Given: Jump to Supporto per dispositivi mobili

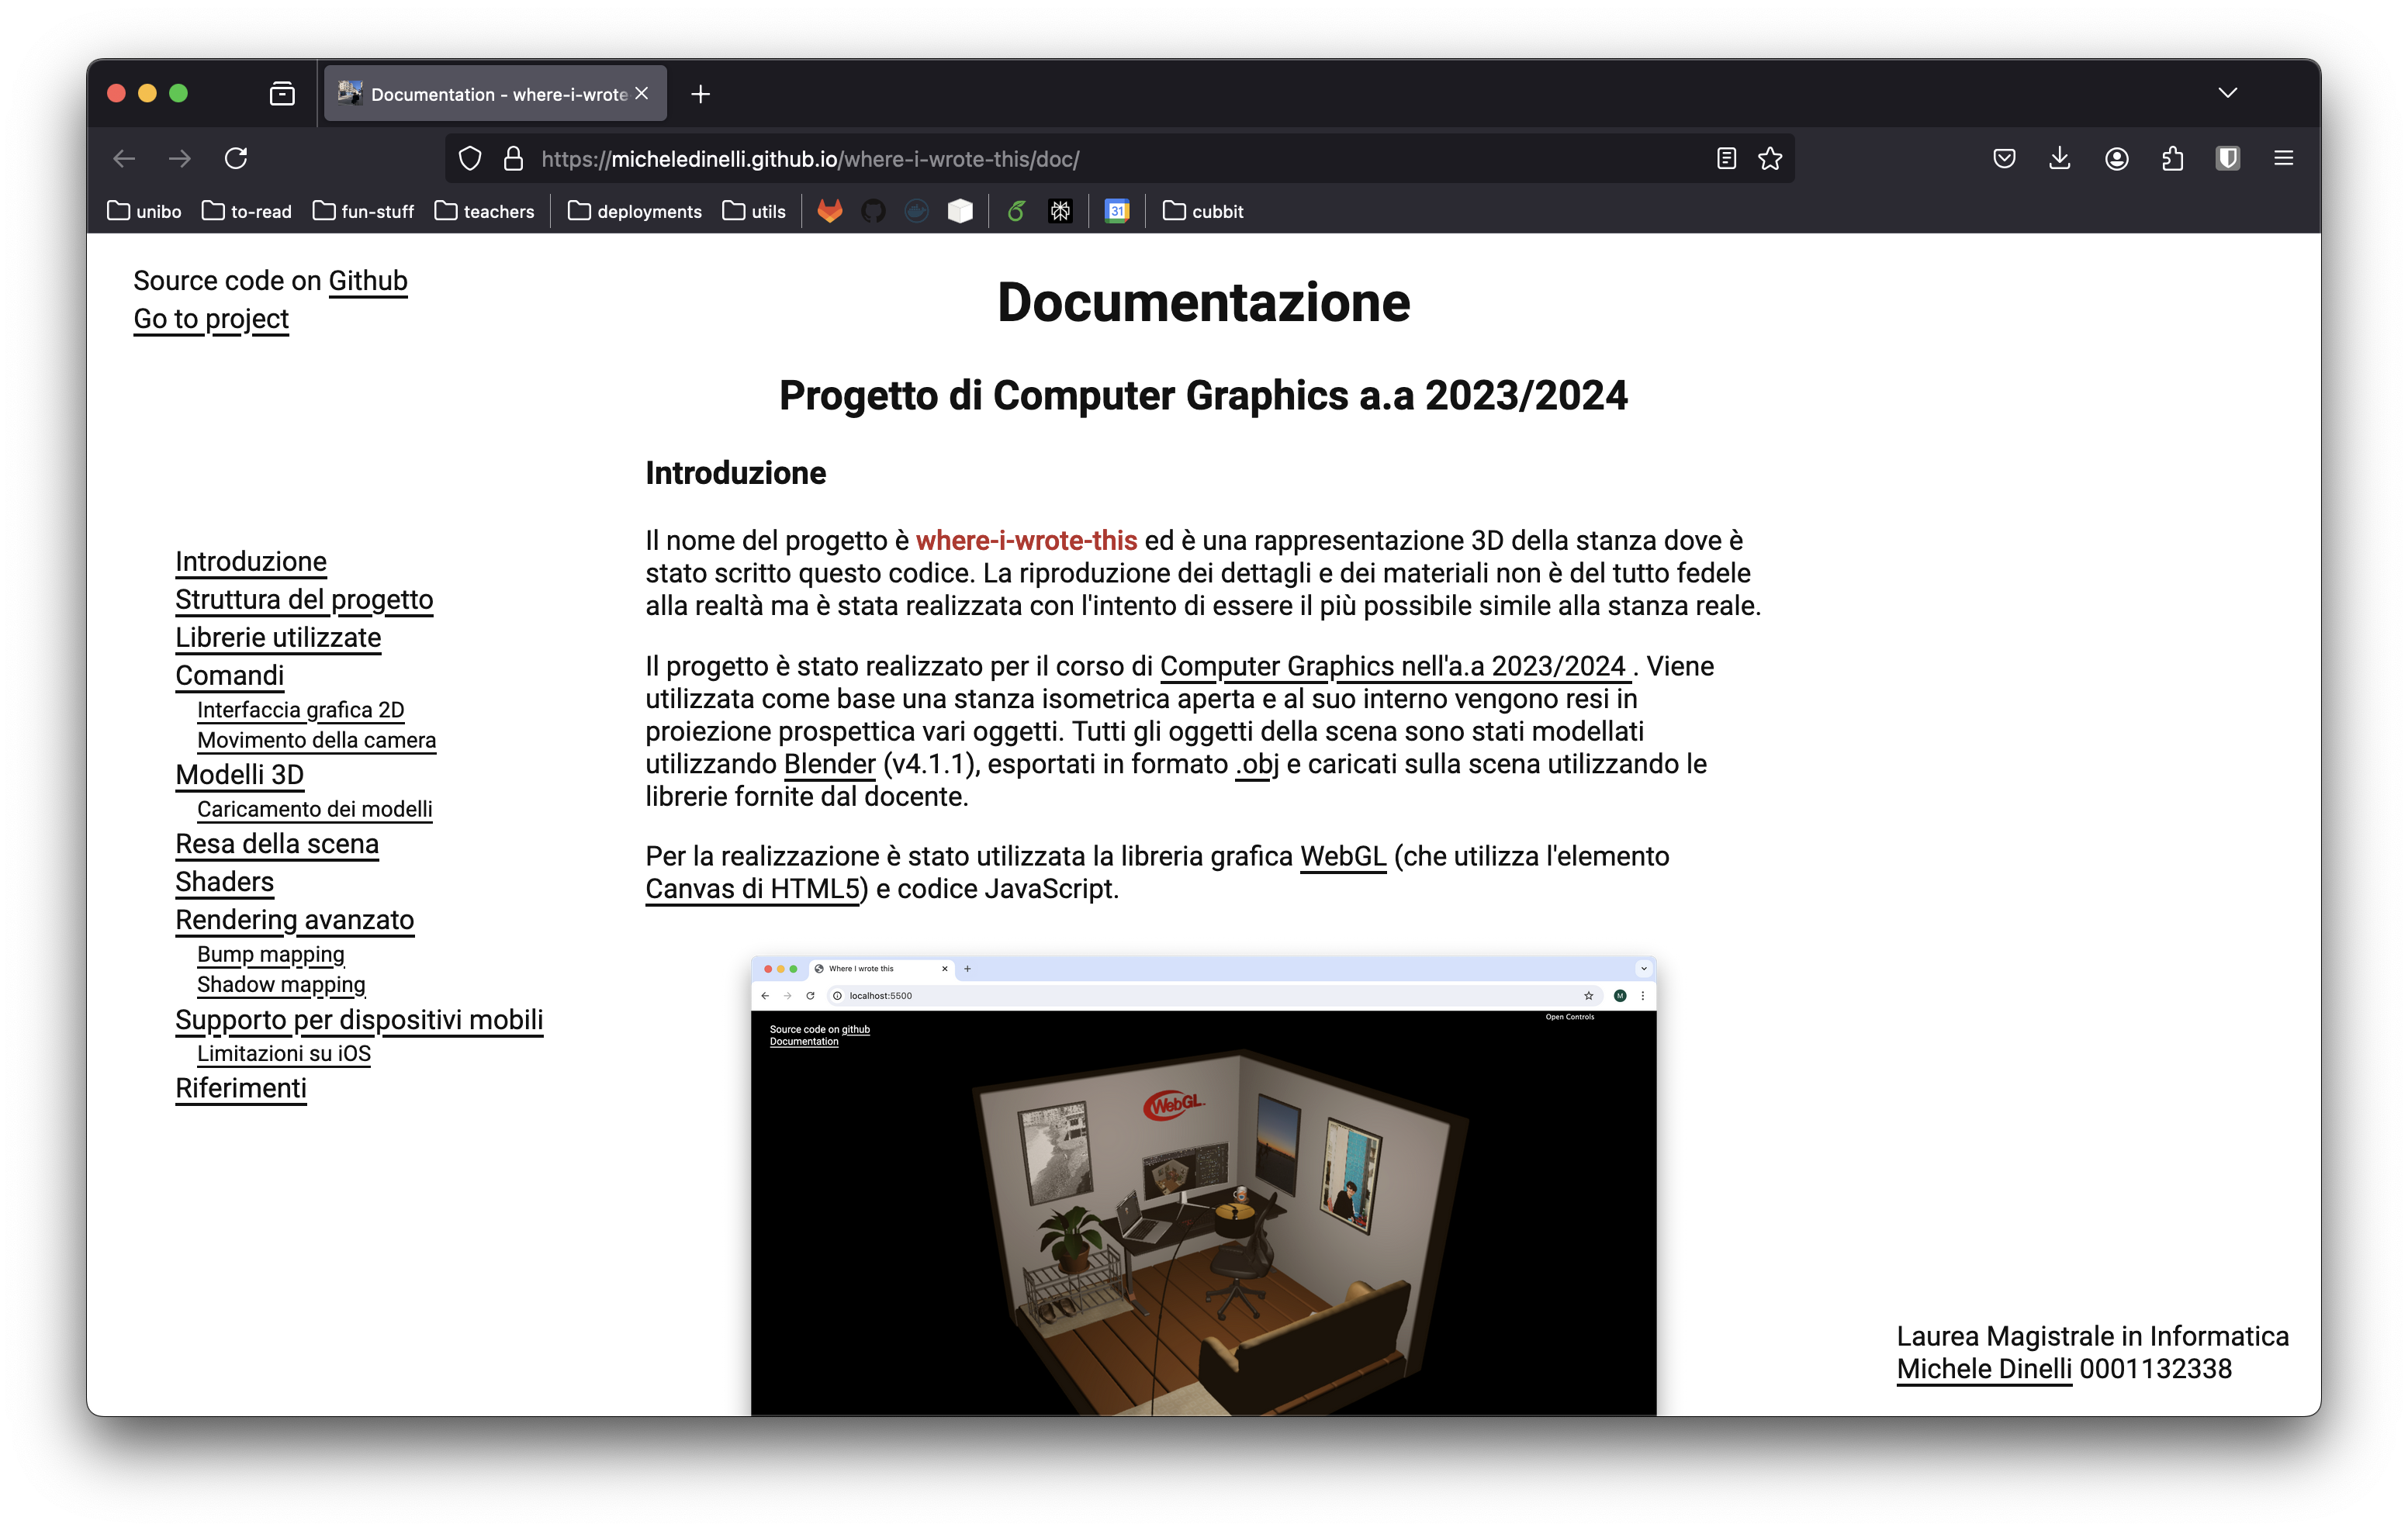Looking at the screenshot, I should pyautogui.click(x=360, y=1020).
